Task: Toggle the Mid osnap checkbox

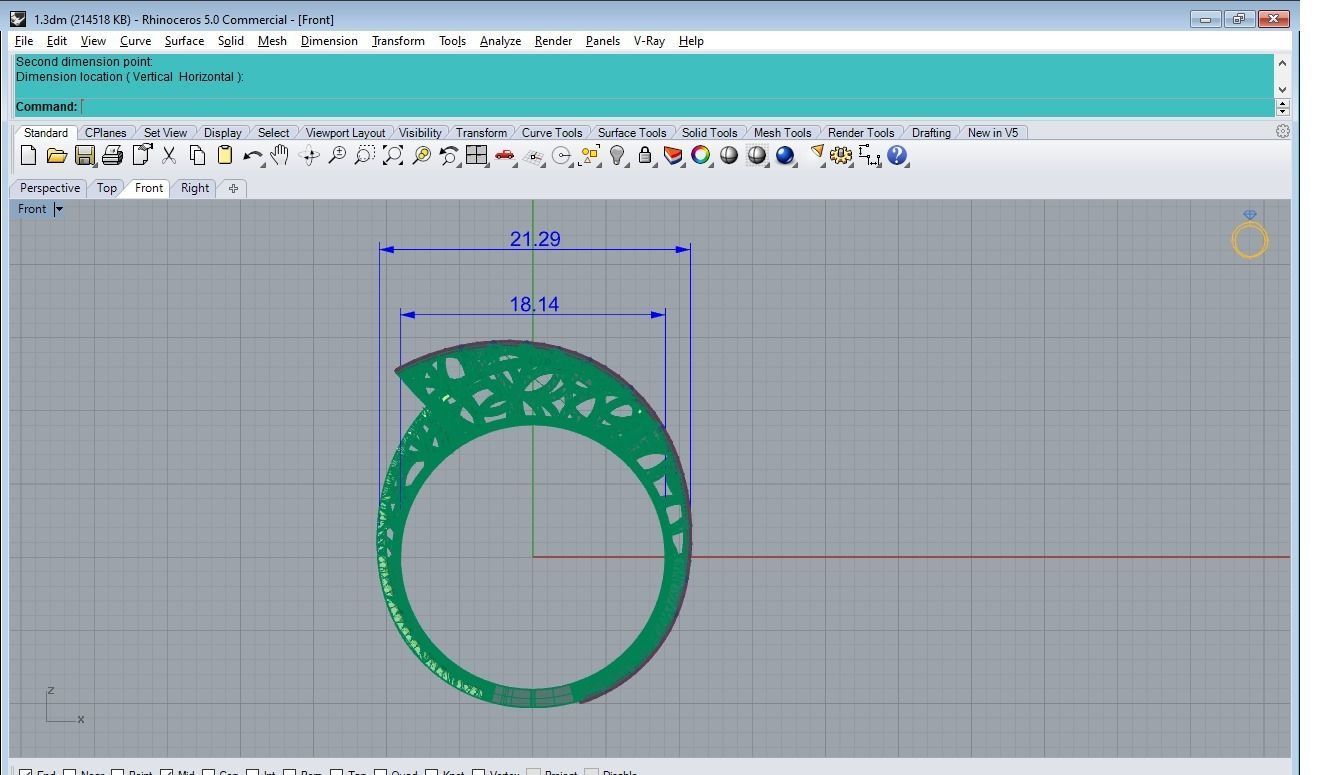Action: point(166,772)
